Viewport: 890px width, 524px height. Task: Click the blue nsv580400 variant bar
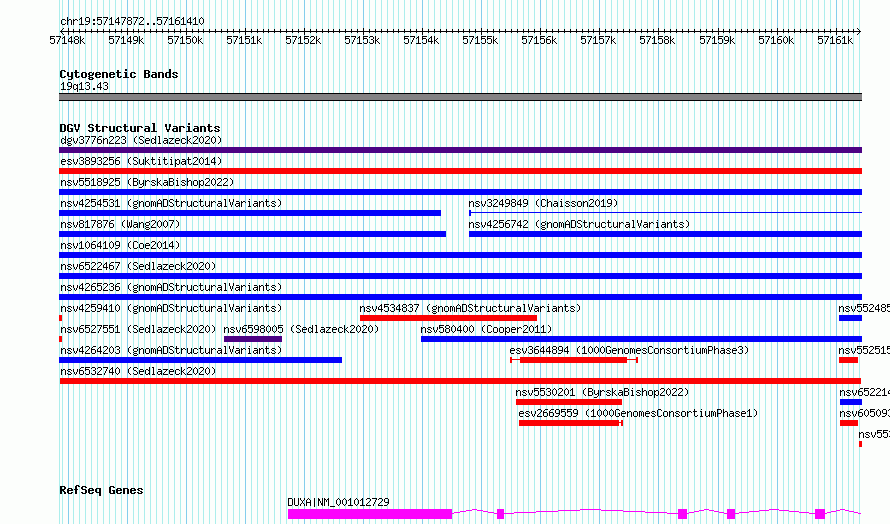pyautogui.click(x=641, y=339)
